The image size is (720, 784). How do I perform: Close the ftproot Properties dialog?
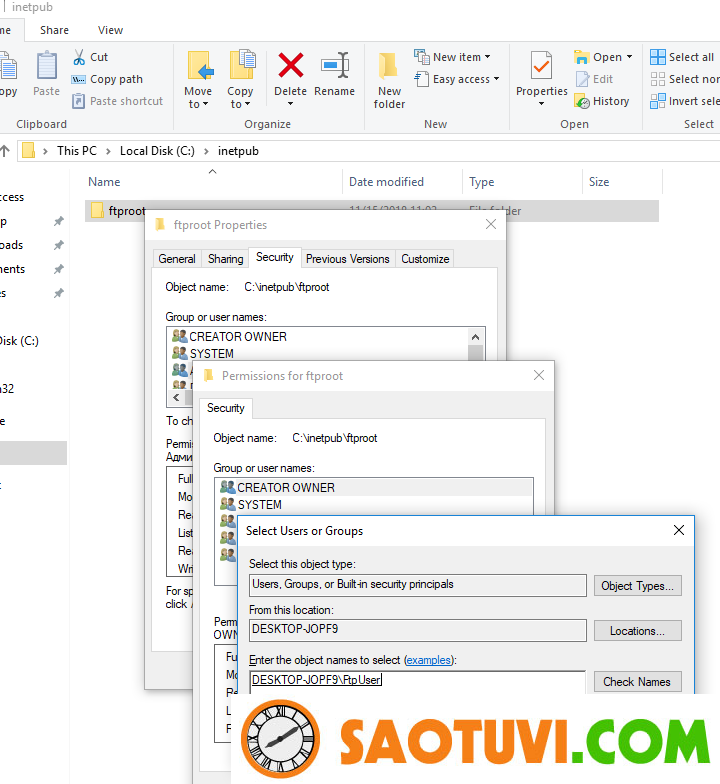491,224
